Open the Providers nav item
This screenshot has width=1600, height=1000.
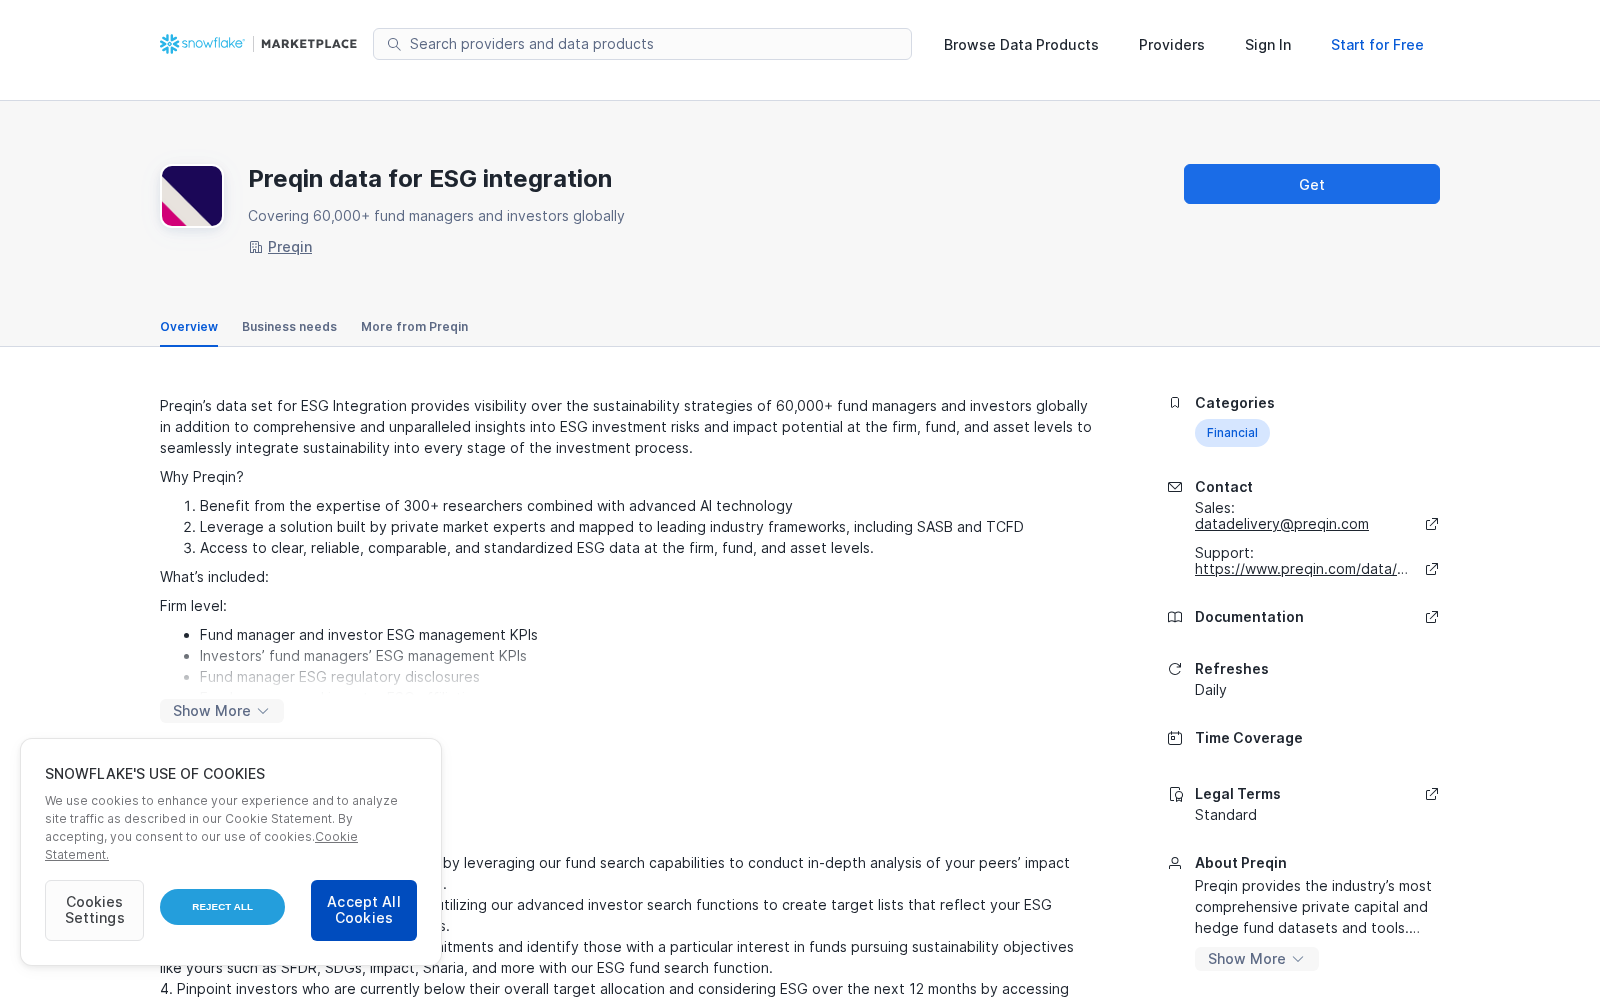tap(1171, 45)
